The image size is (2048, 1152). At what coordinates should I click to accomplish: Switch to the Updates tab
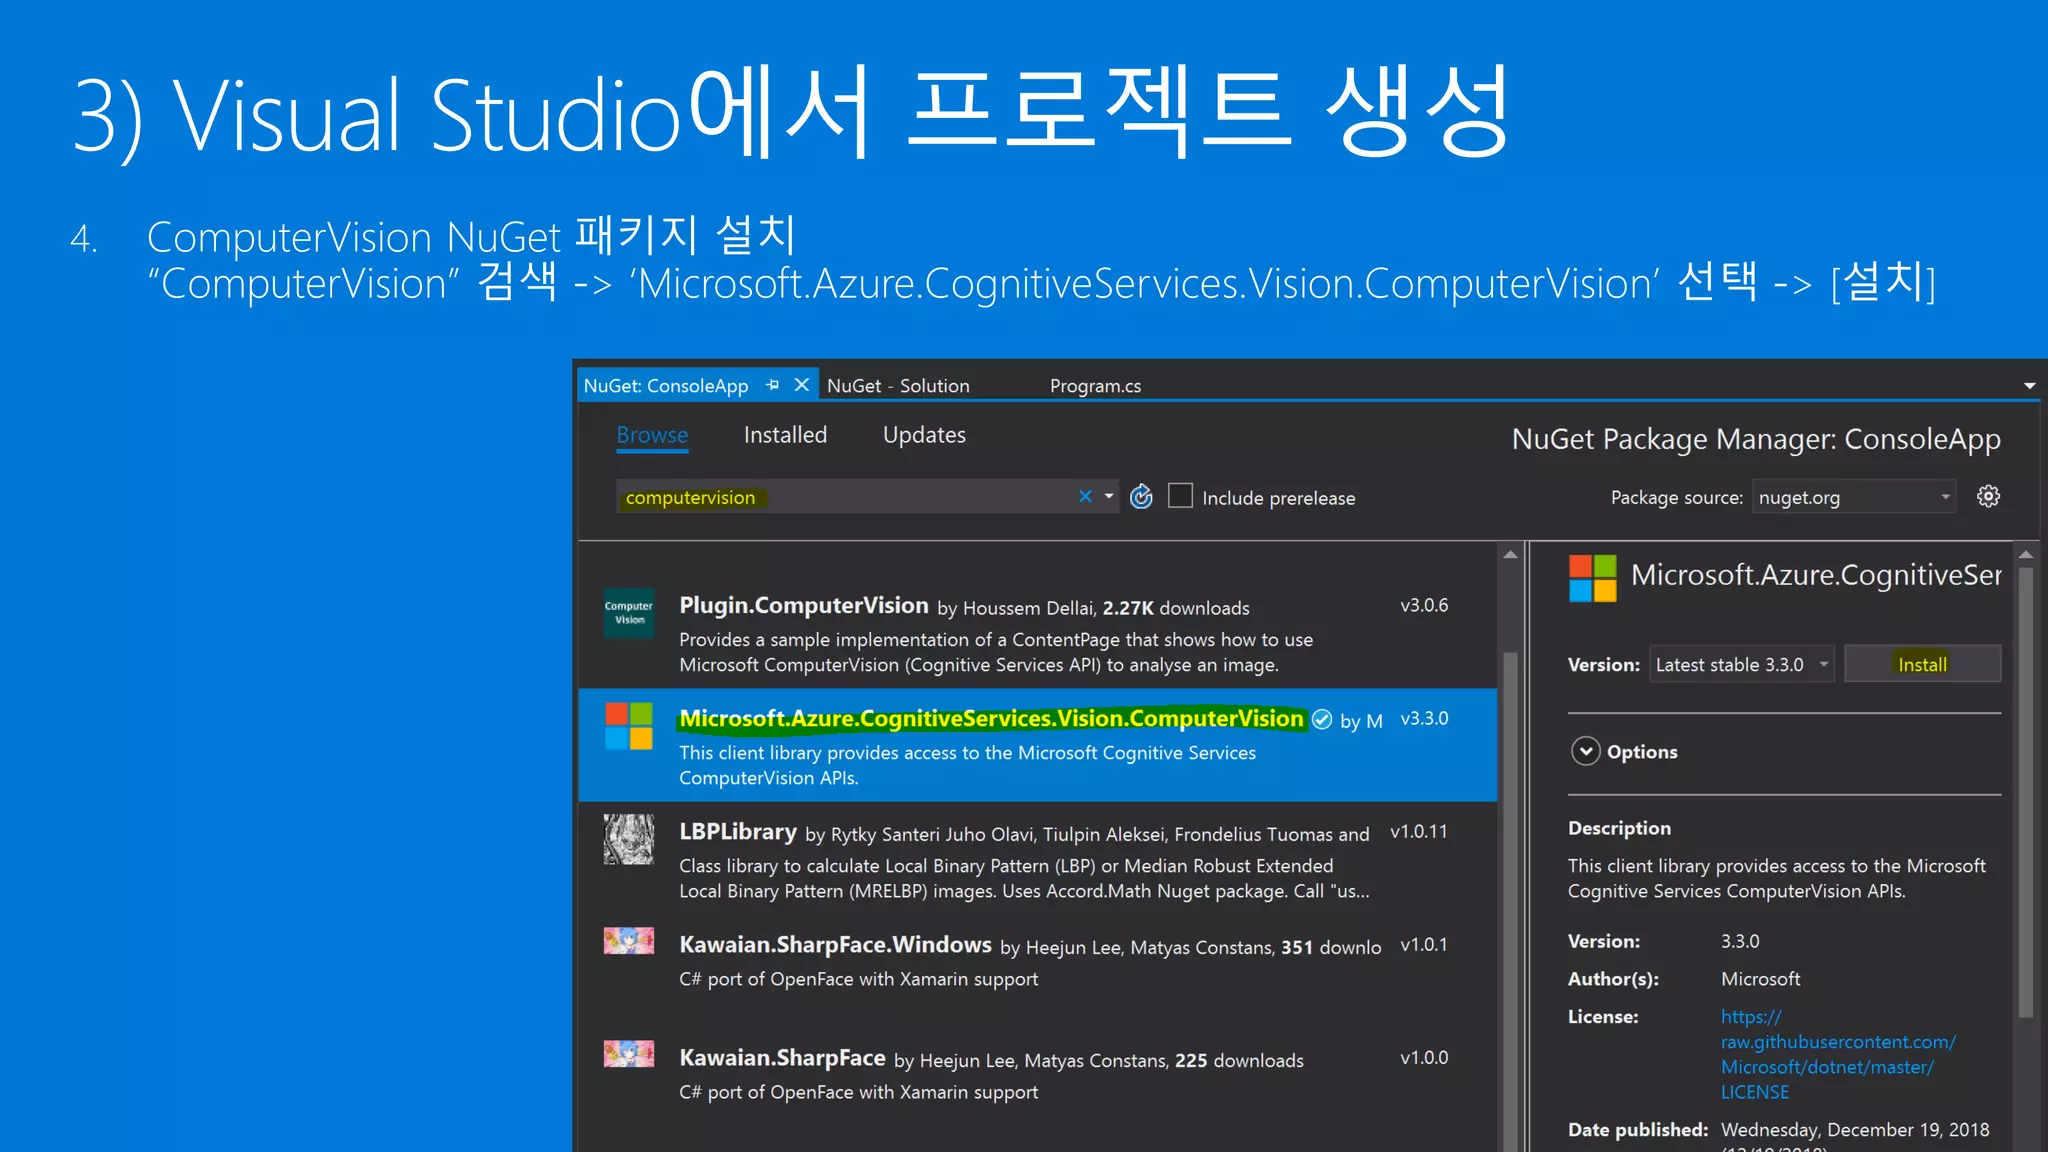pyautogui.click(x=924, y=435)
